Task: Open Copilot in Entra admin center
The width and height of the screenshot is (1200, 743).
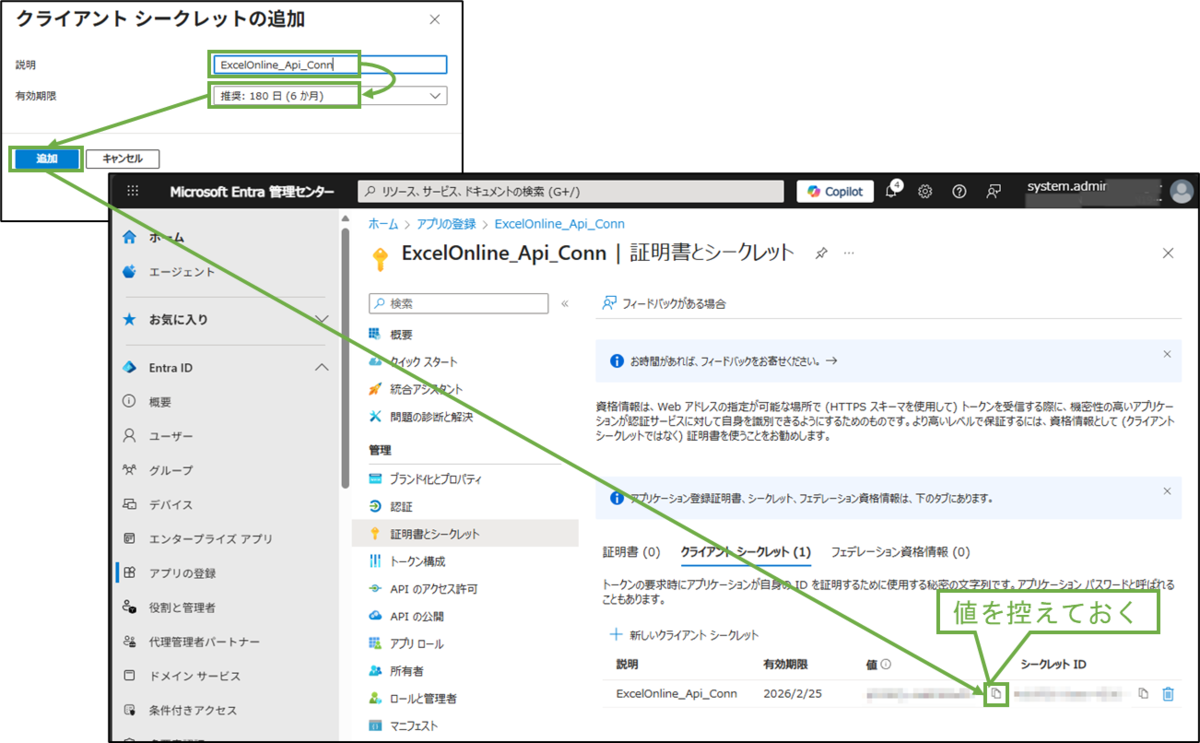Action: click(x=835, y=191)
